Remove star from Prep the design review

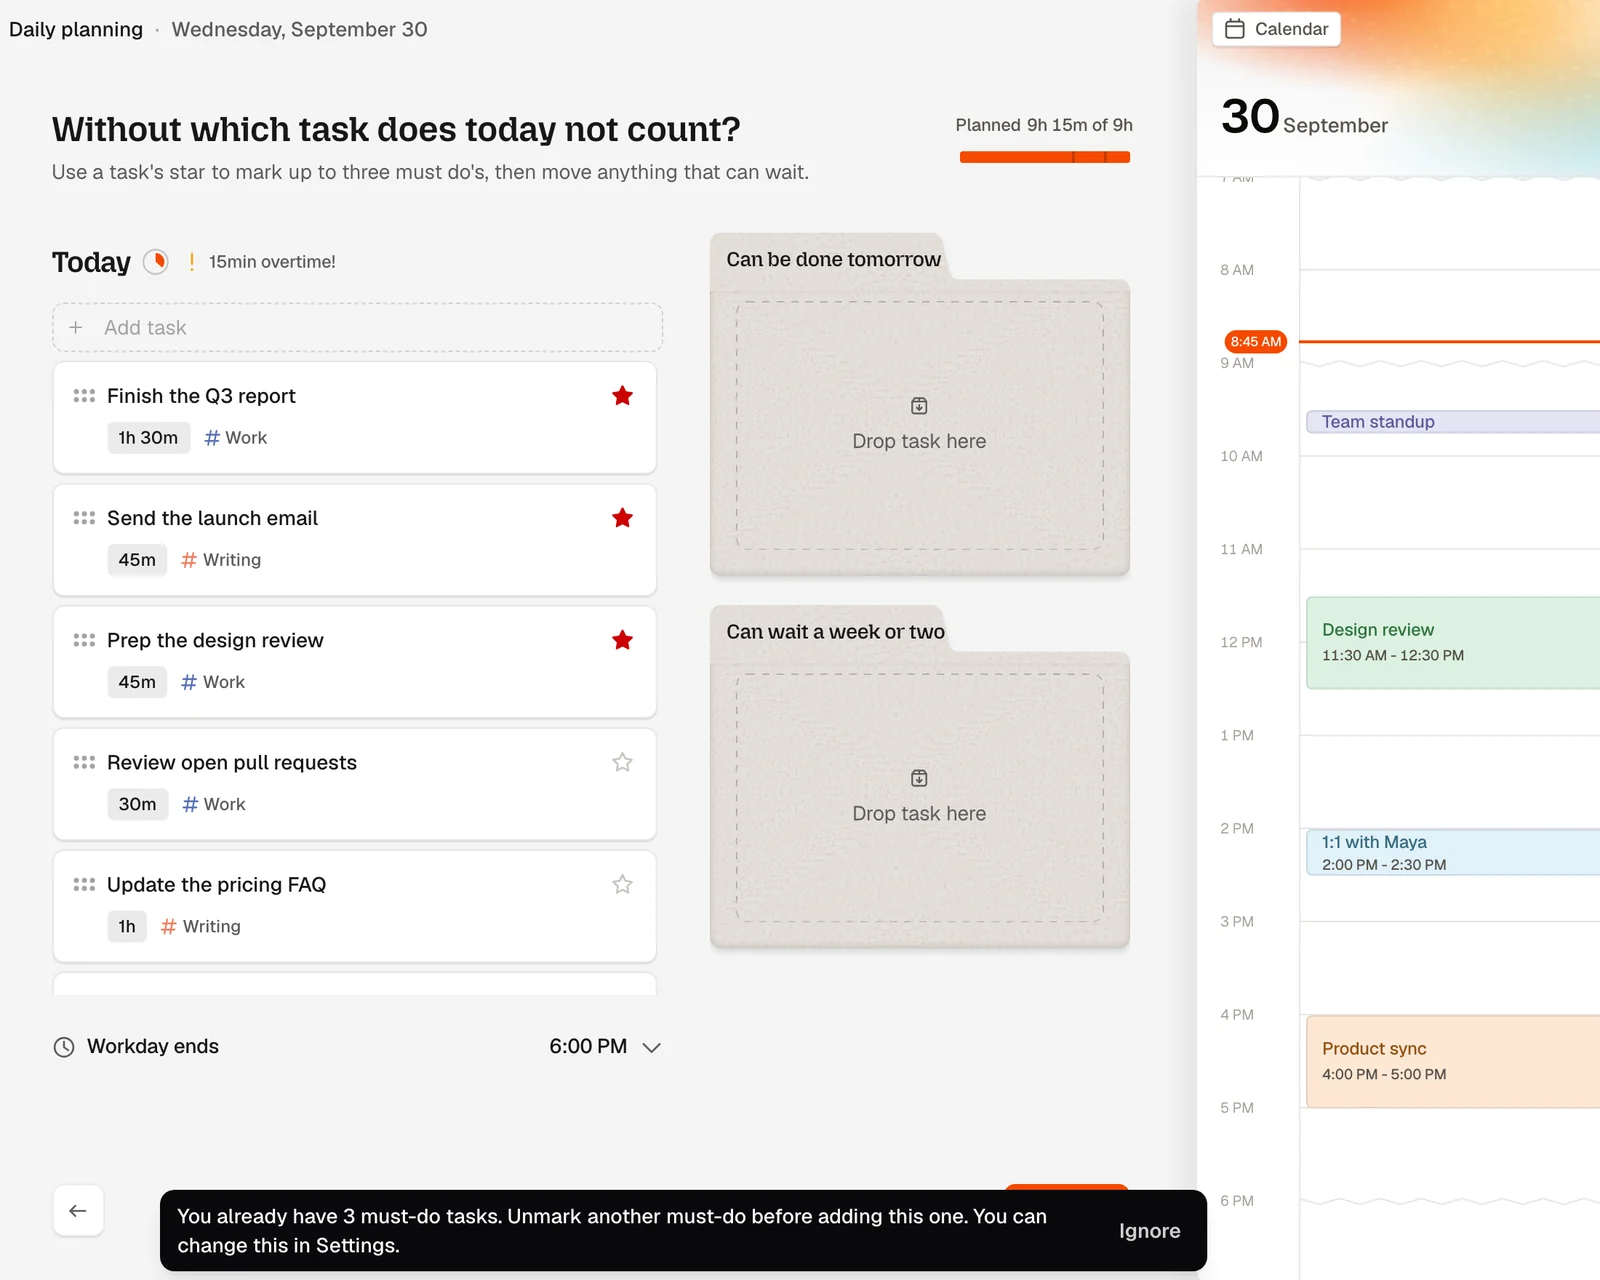pyautogui.click(x=622, y=640)
